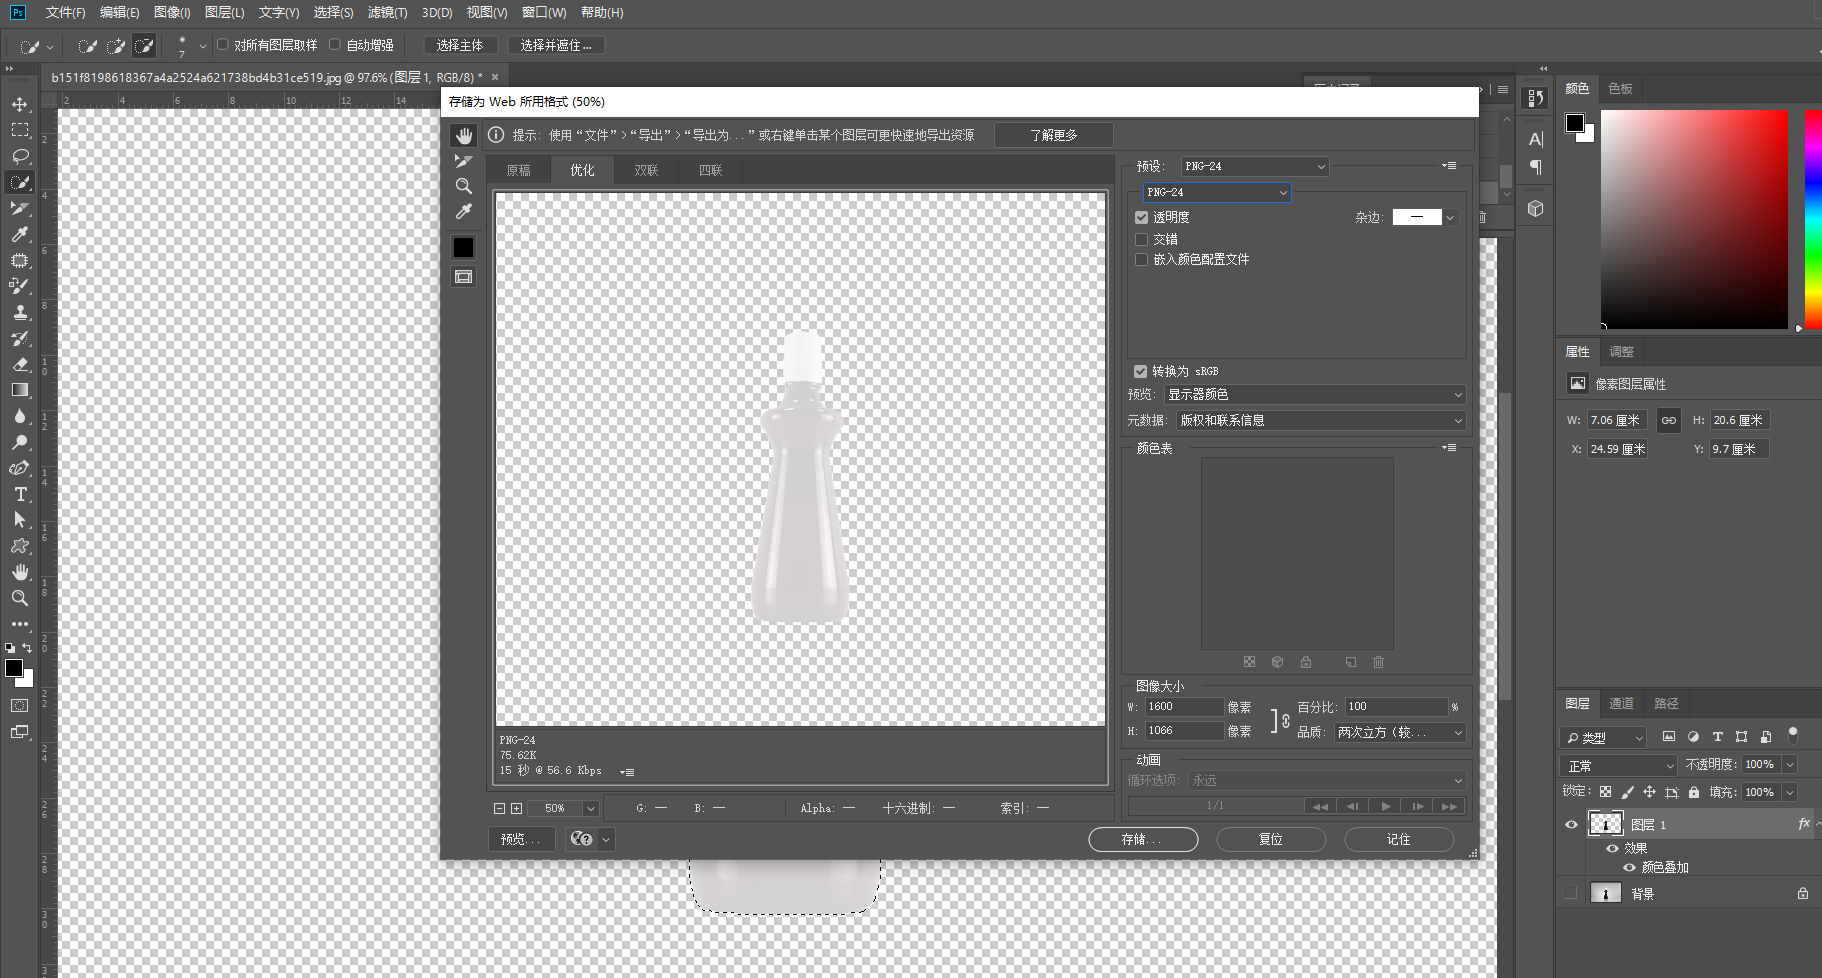
Task: Select the Clone Stamp tool
Action: (20, 312)
